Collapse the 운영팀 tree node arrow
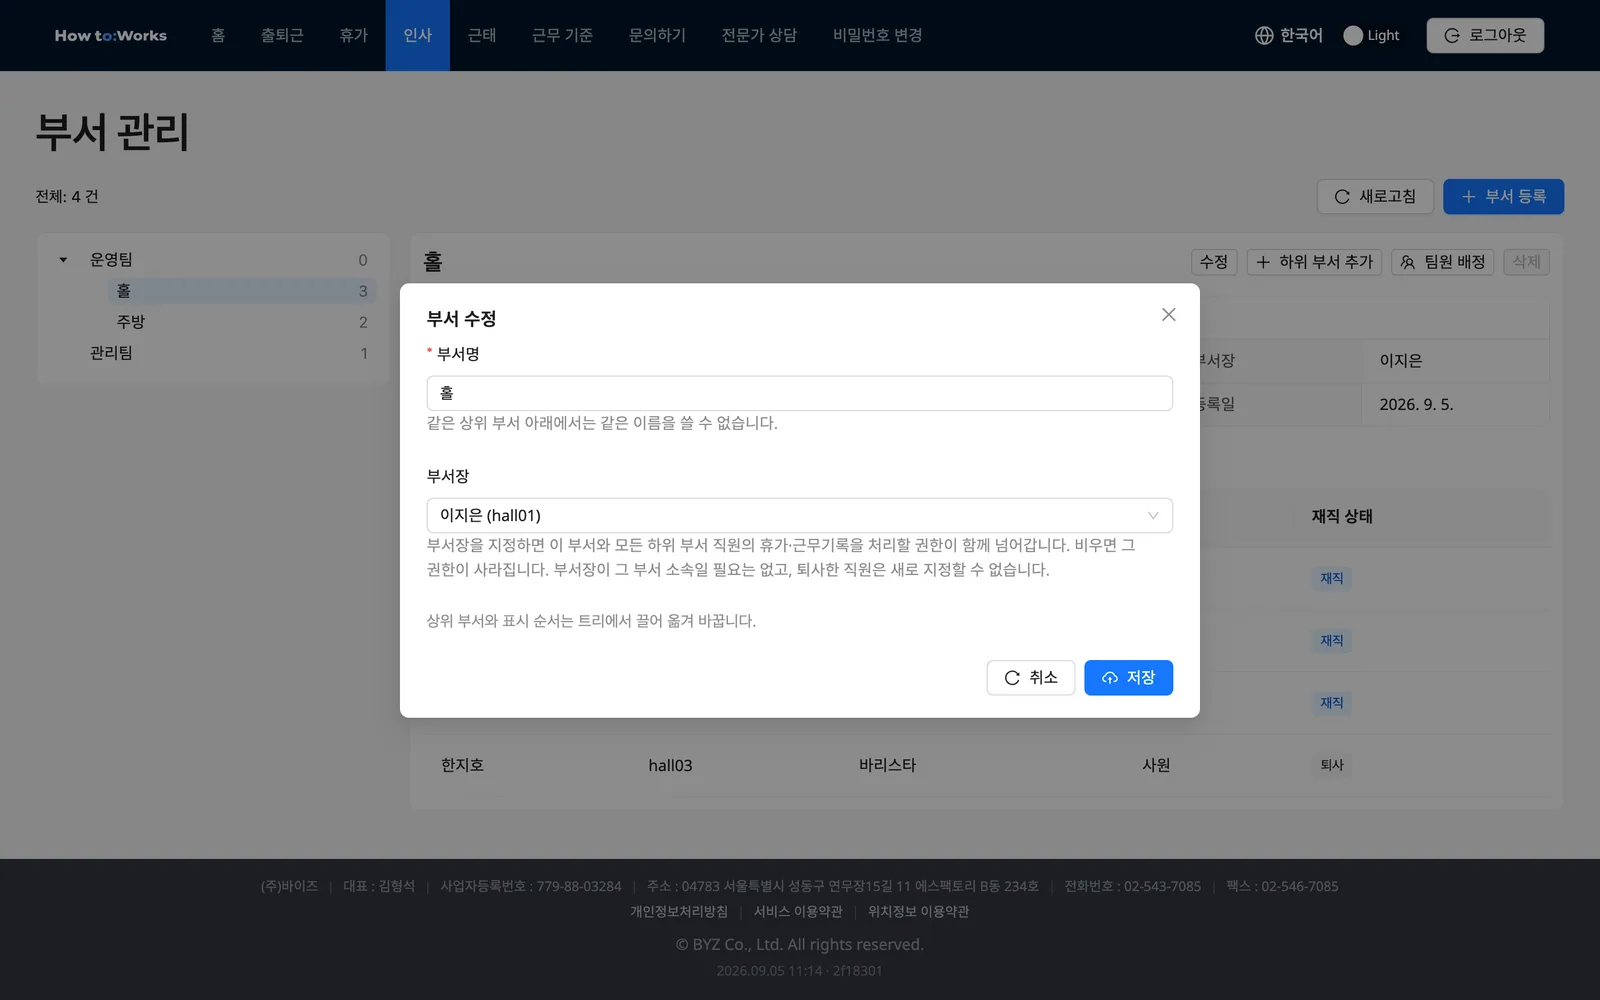 coord(63,260)
